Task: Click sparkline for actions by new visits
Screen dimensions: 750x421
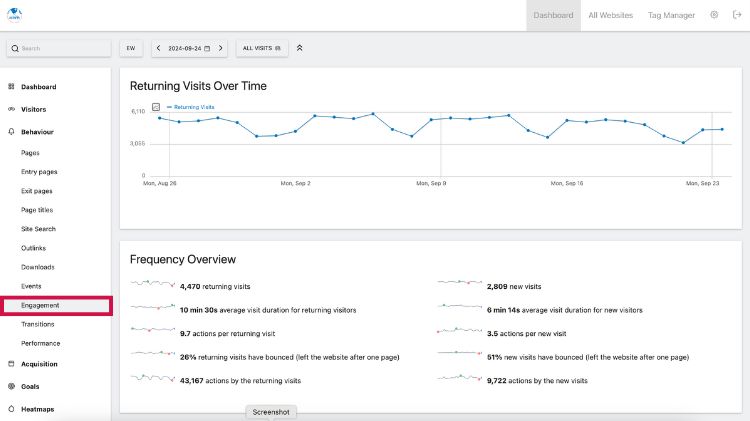Action: click(460, 377)
